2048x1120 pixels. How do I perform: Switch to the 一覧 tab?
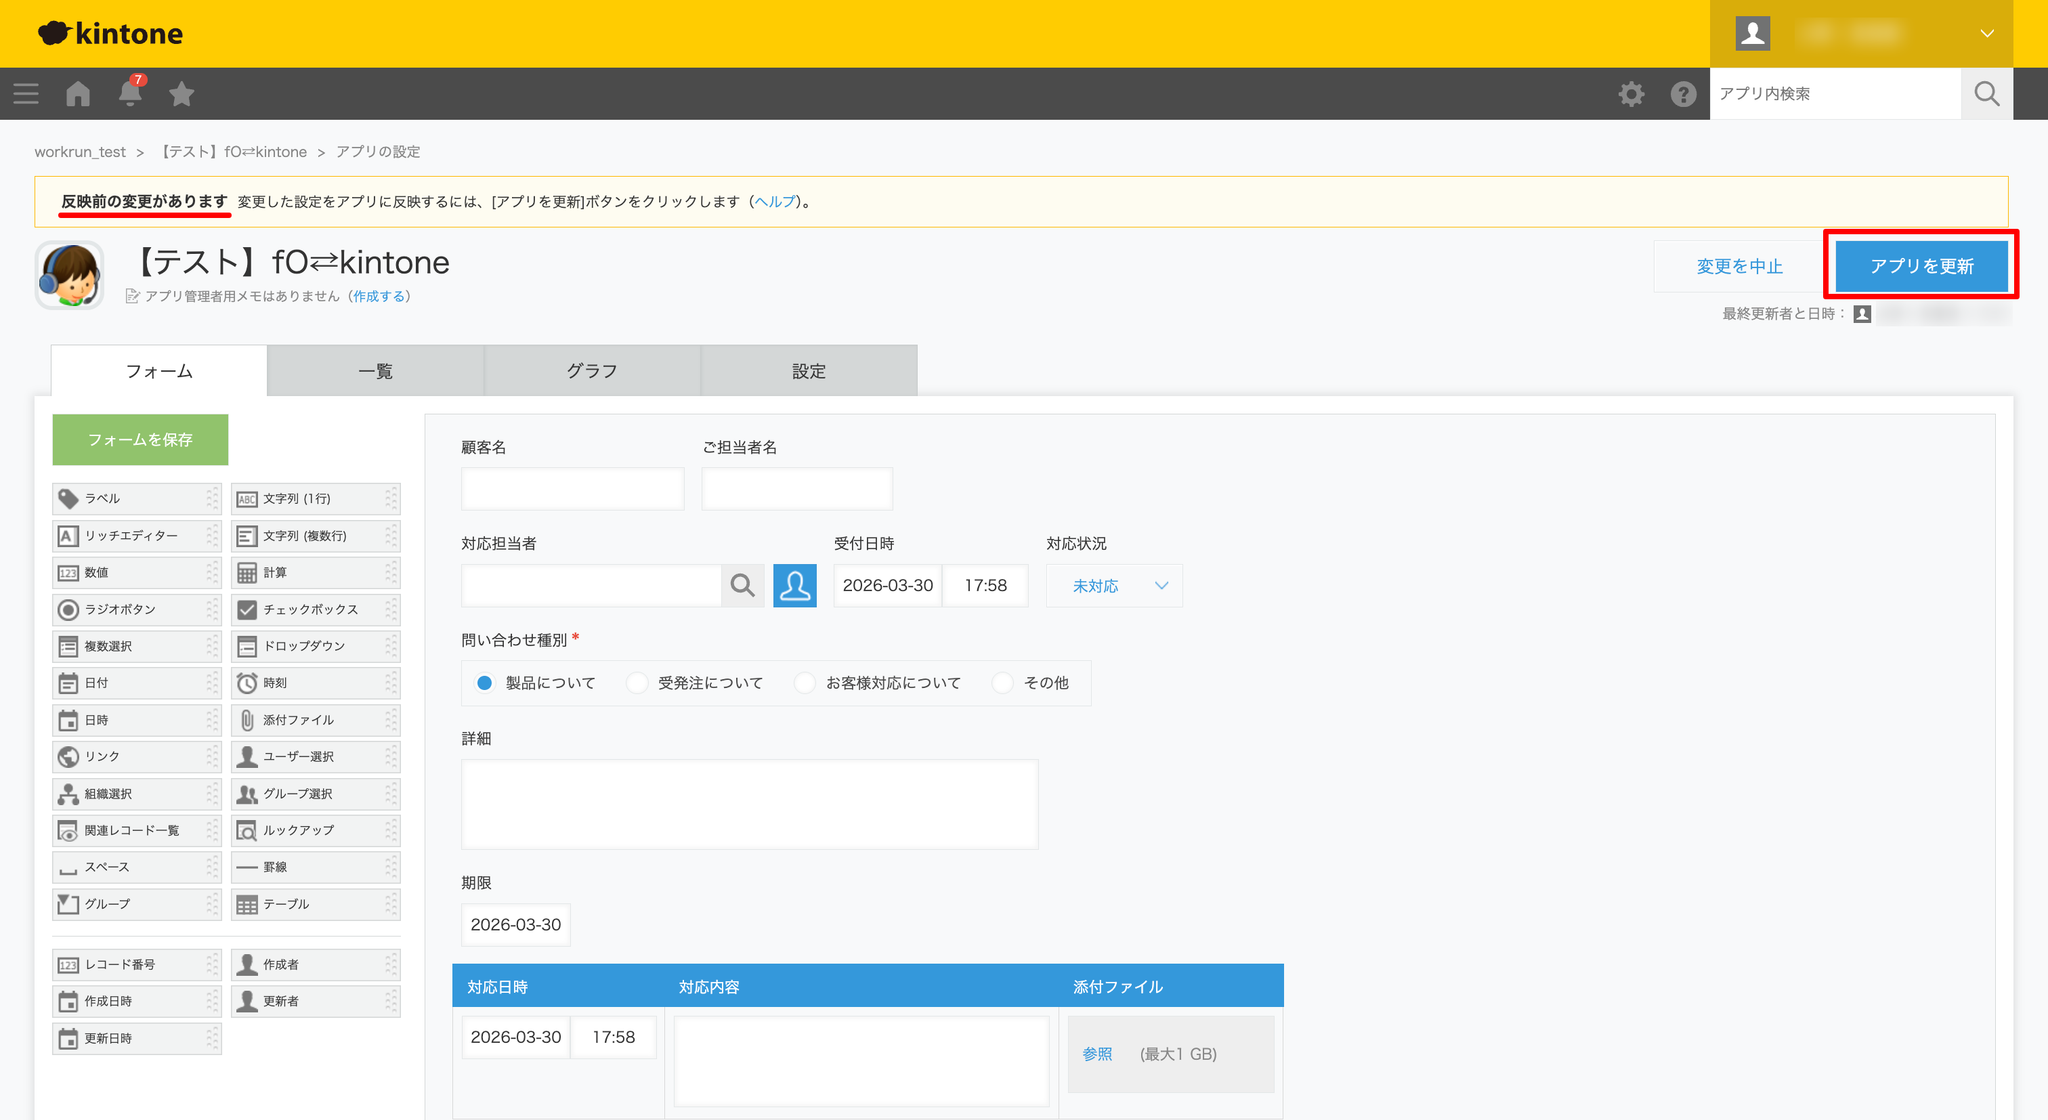click(x=376, y=371)
